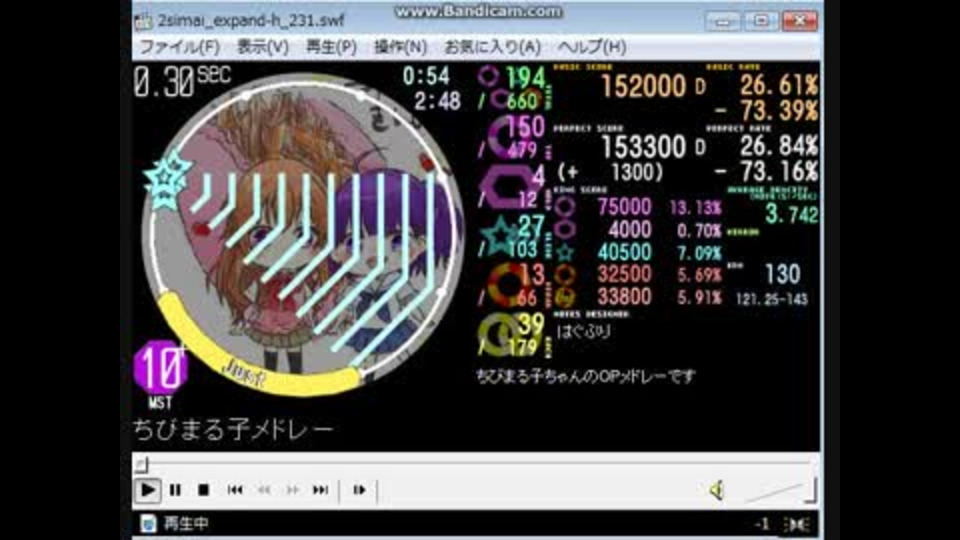960x540 pixels.
Task: Click the 152000 basic score value
Action: point(643,86)
